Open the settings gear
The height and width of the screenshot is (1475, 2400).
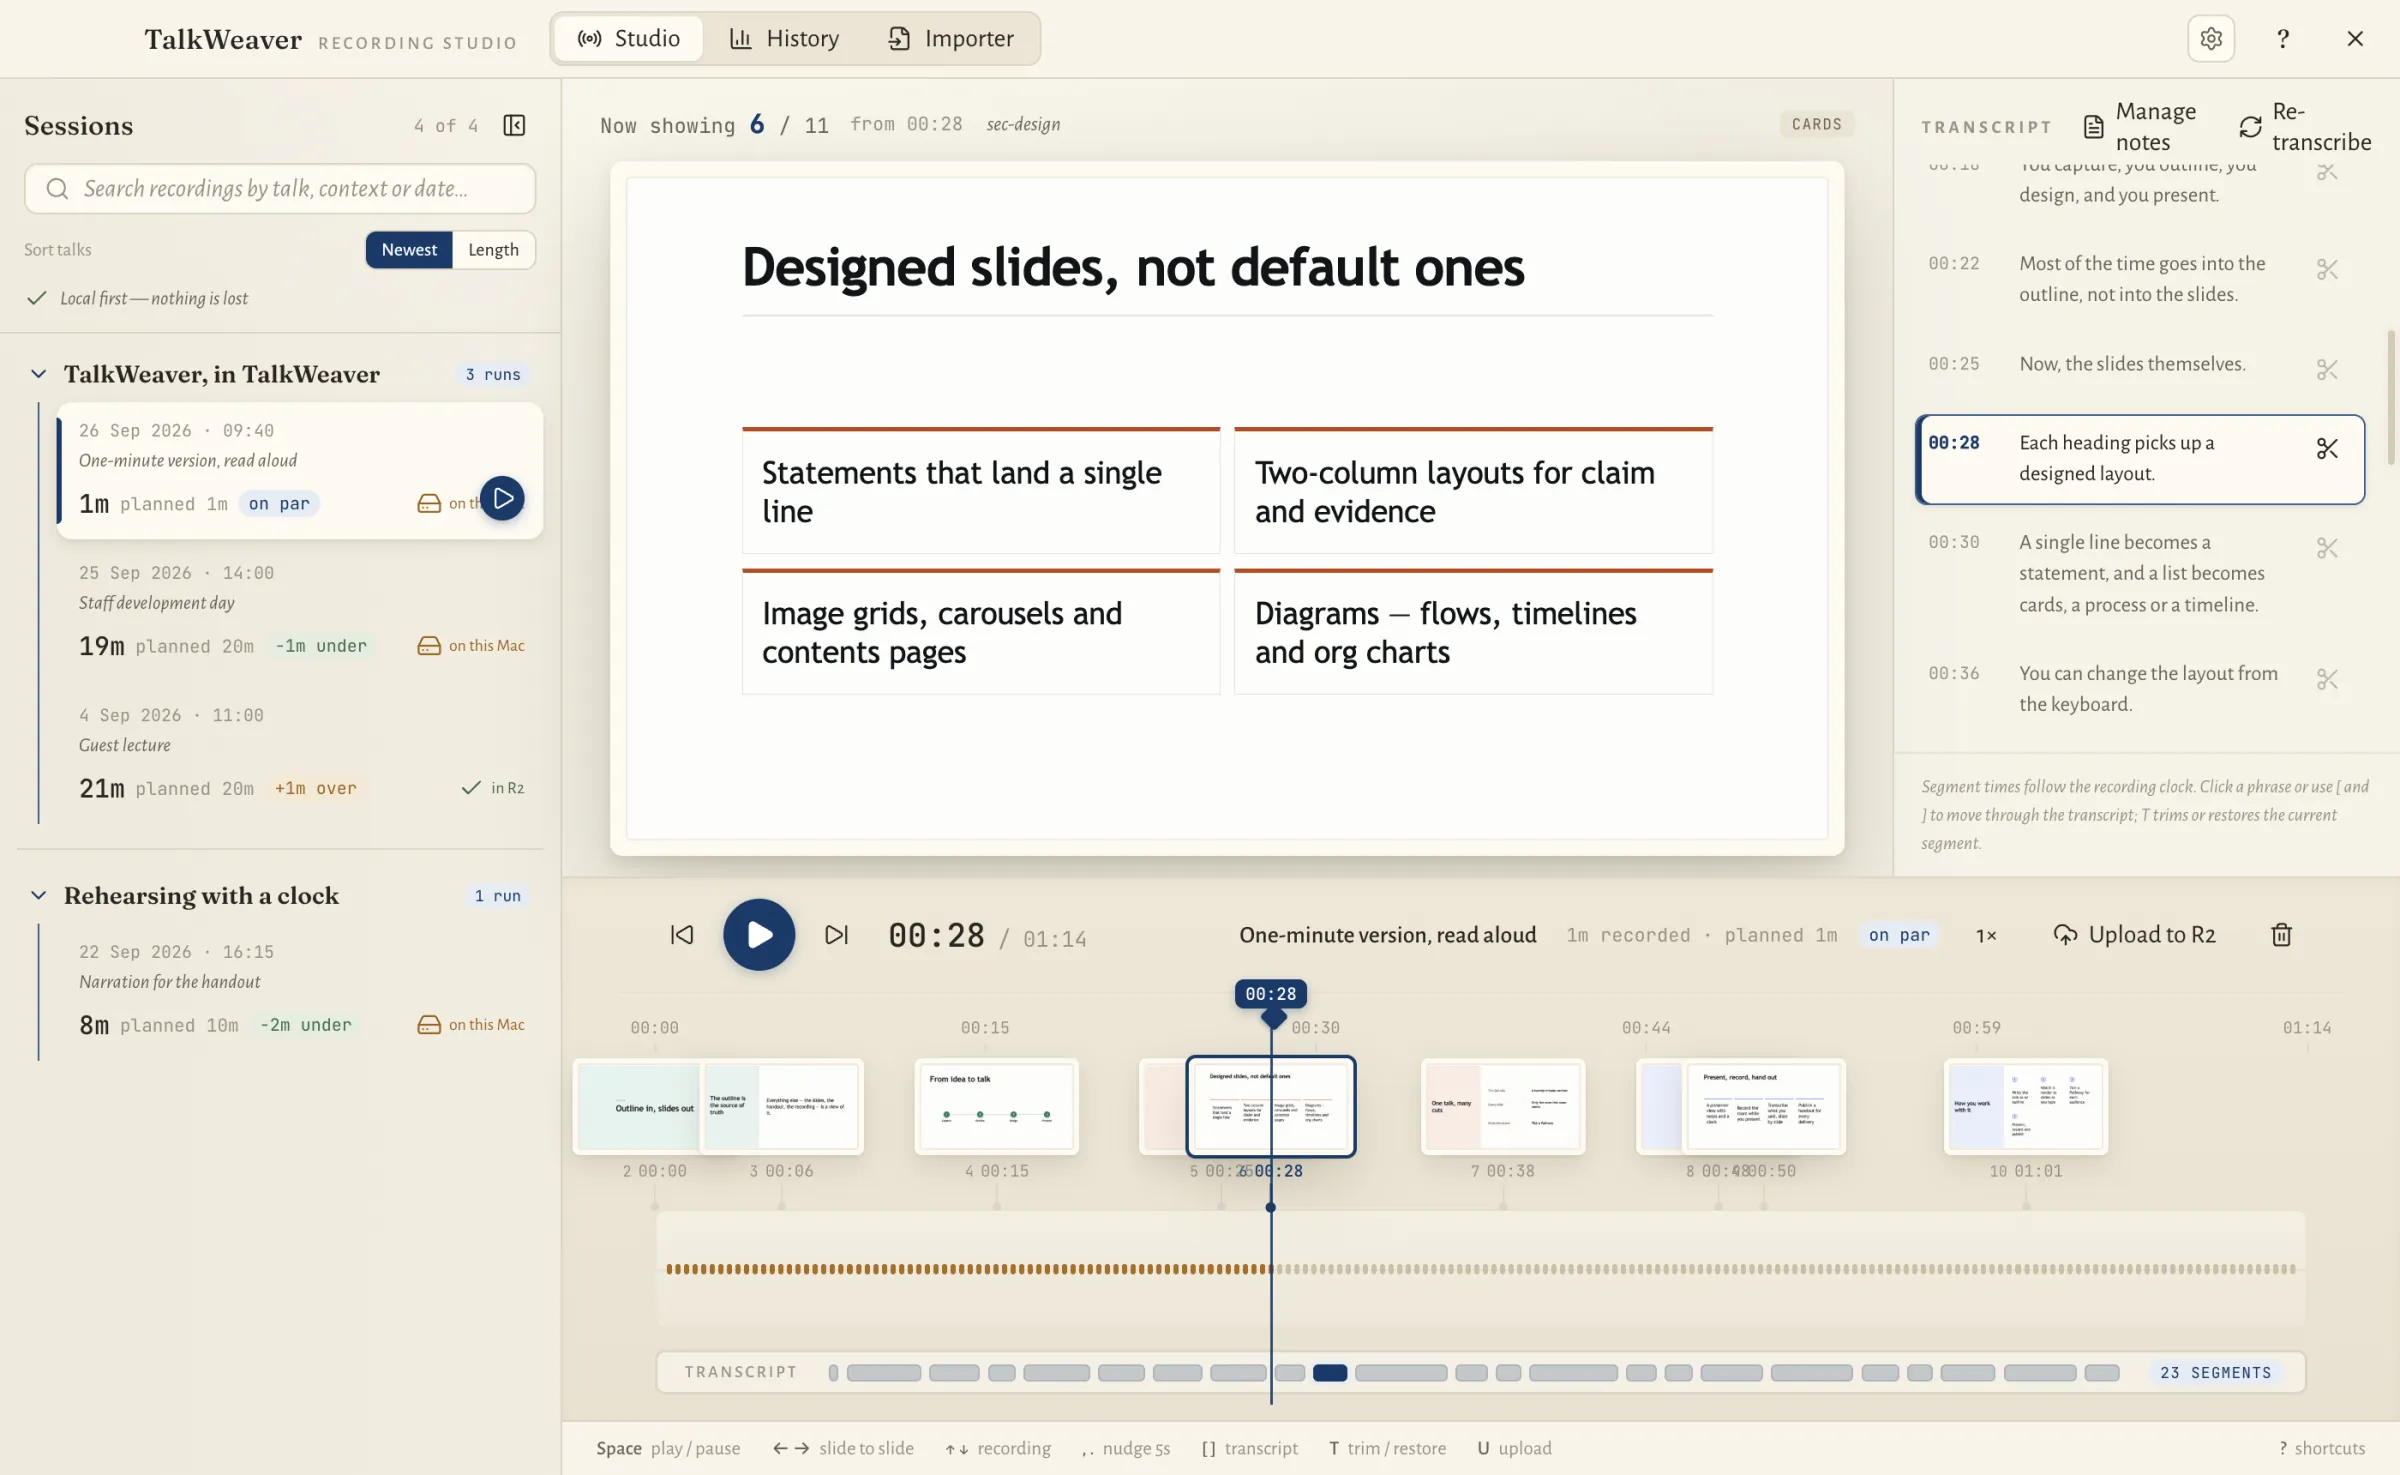coord(2211,39)
